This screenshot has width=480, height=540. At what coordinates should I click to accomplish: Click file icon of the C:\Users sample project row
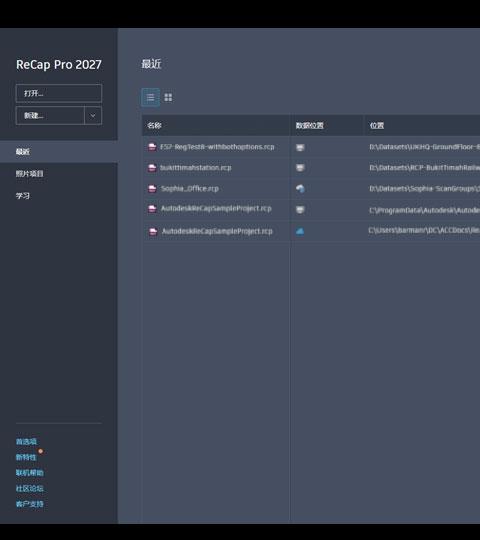[153, 231]
